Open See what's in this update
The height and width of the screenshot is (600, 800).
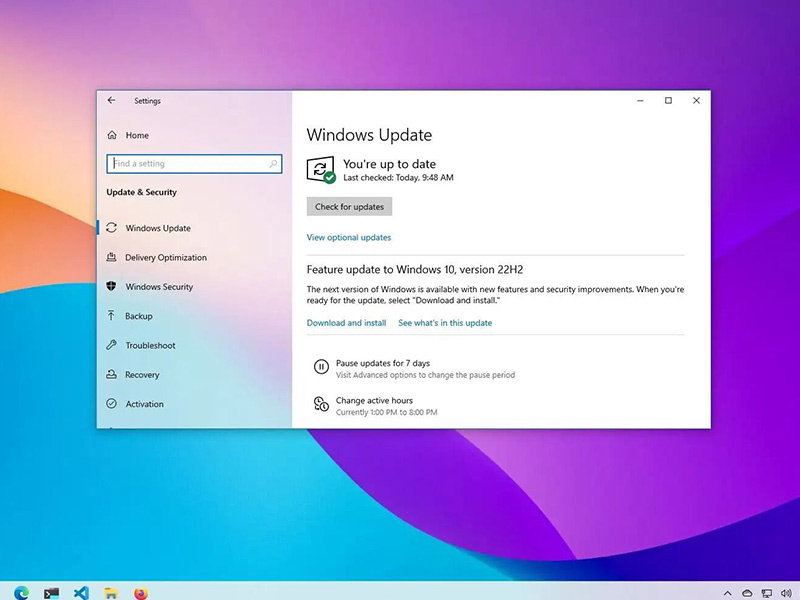tap(445, 323)
